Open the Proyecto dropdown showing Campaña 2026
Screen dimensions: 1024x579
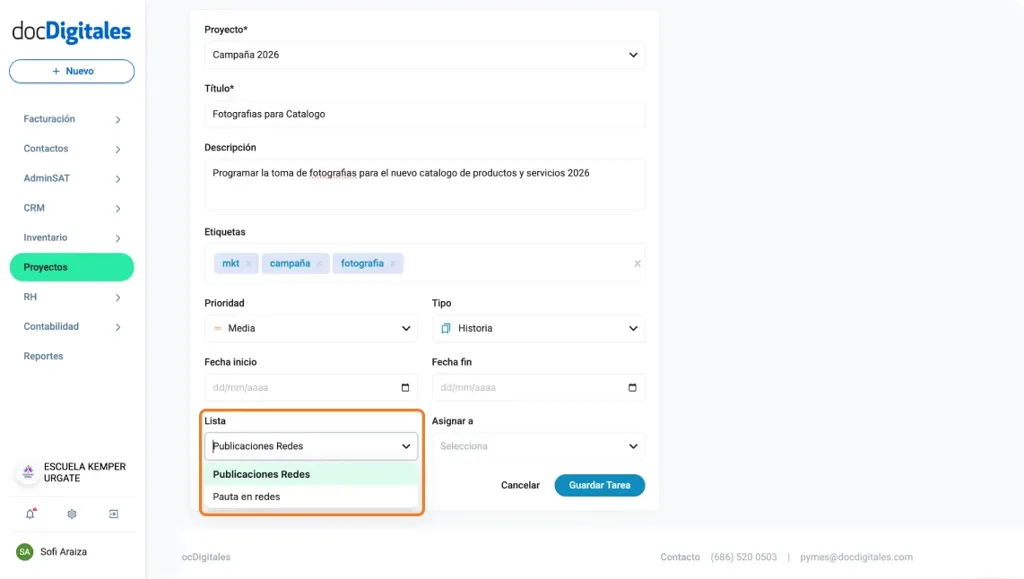424,55
